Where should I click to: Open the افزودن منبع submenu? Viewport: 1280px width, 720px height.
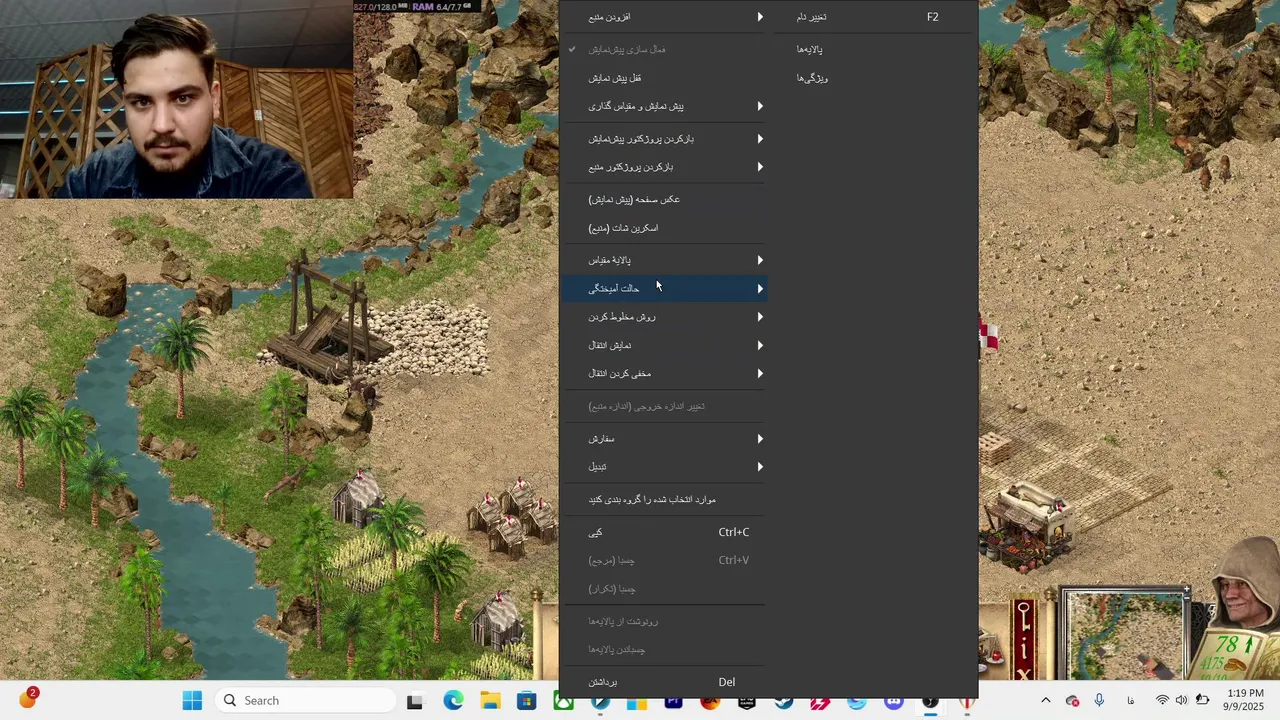click(x=665, y=17)
